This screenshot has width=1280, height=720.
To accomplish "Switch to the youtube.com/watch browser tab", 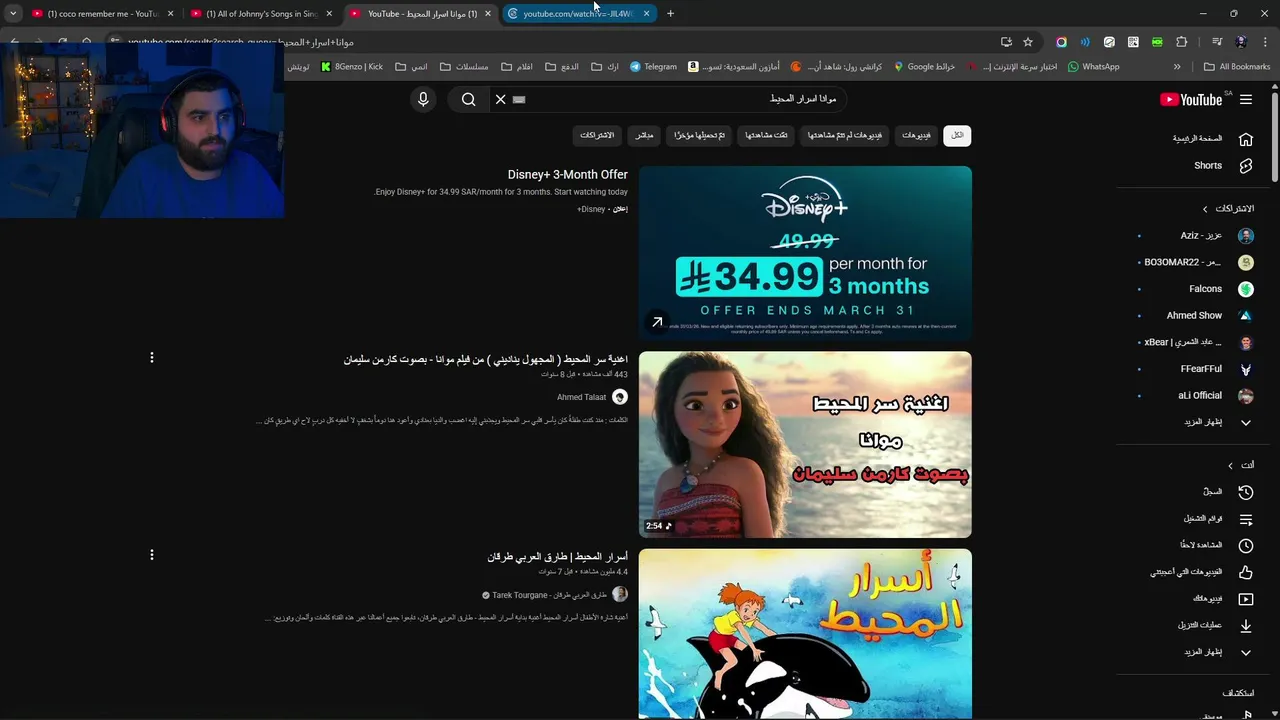I will [x=578, y=14].
